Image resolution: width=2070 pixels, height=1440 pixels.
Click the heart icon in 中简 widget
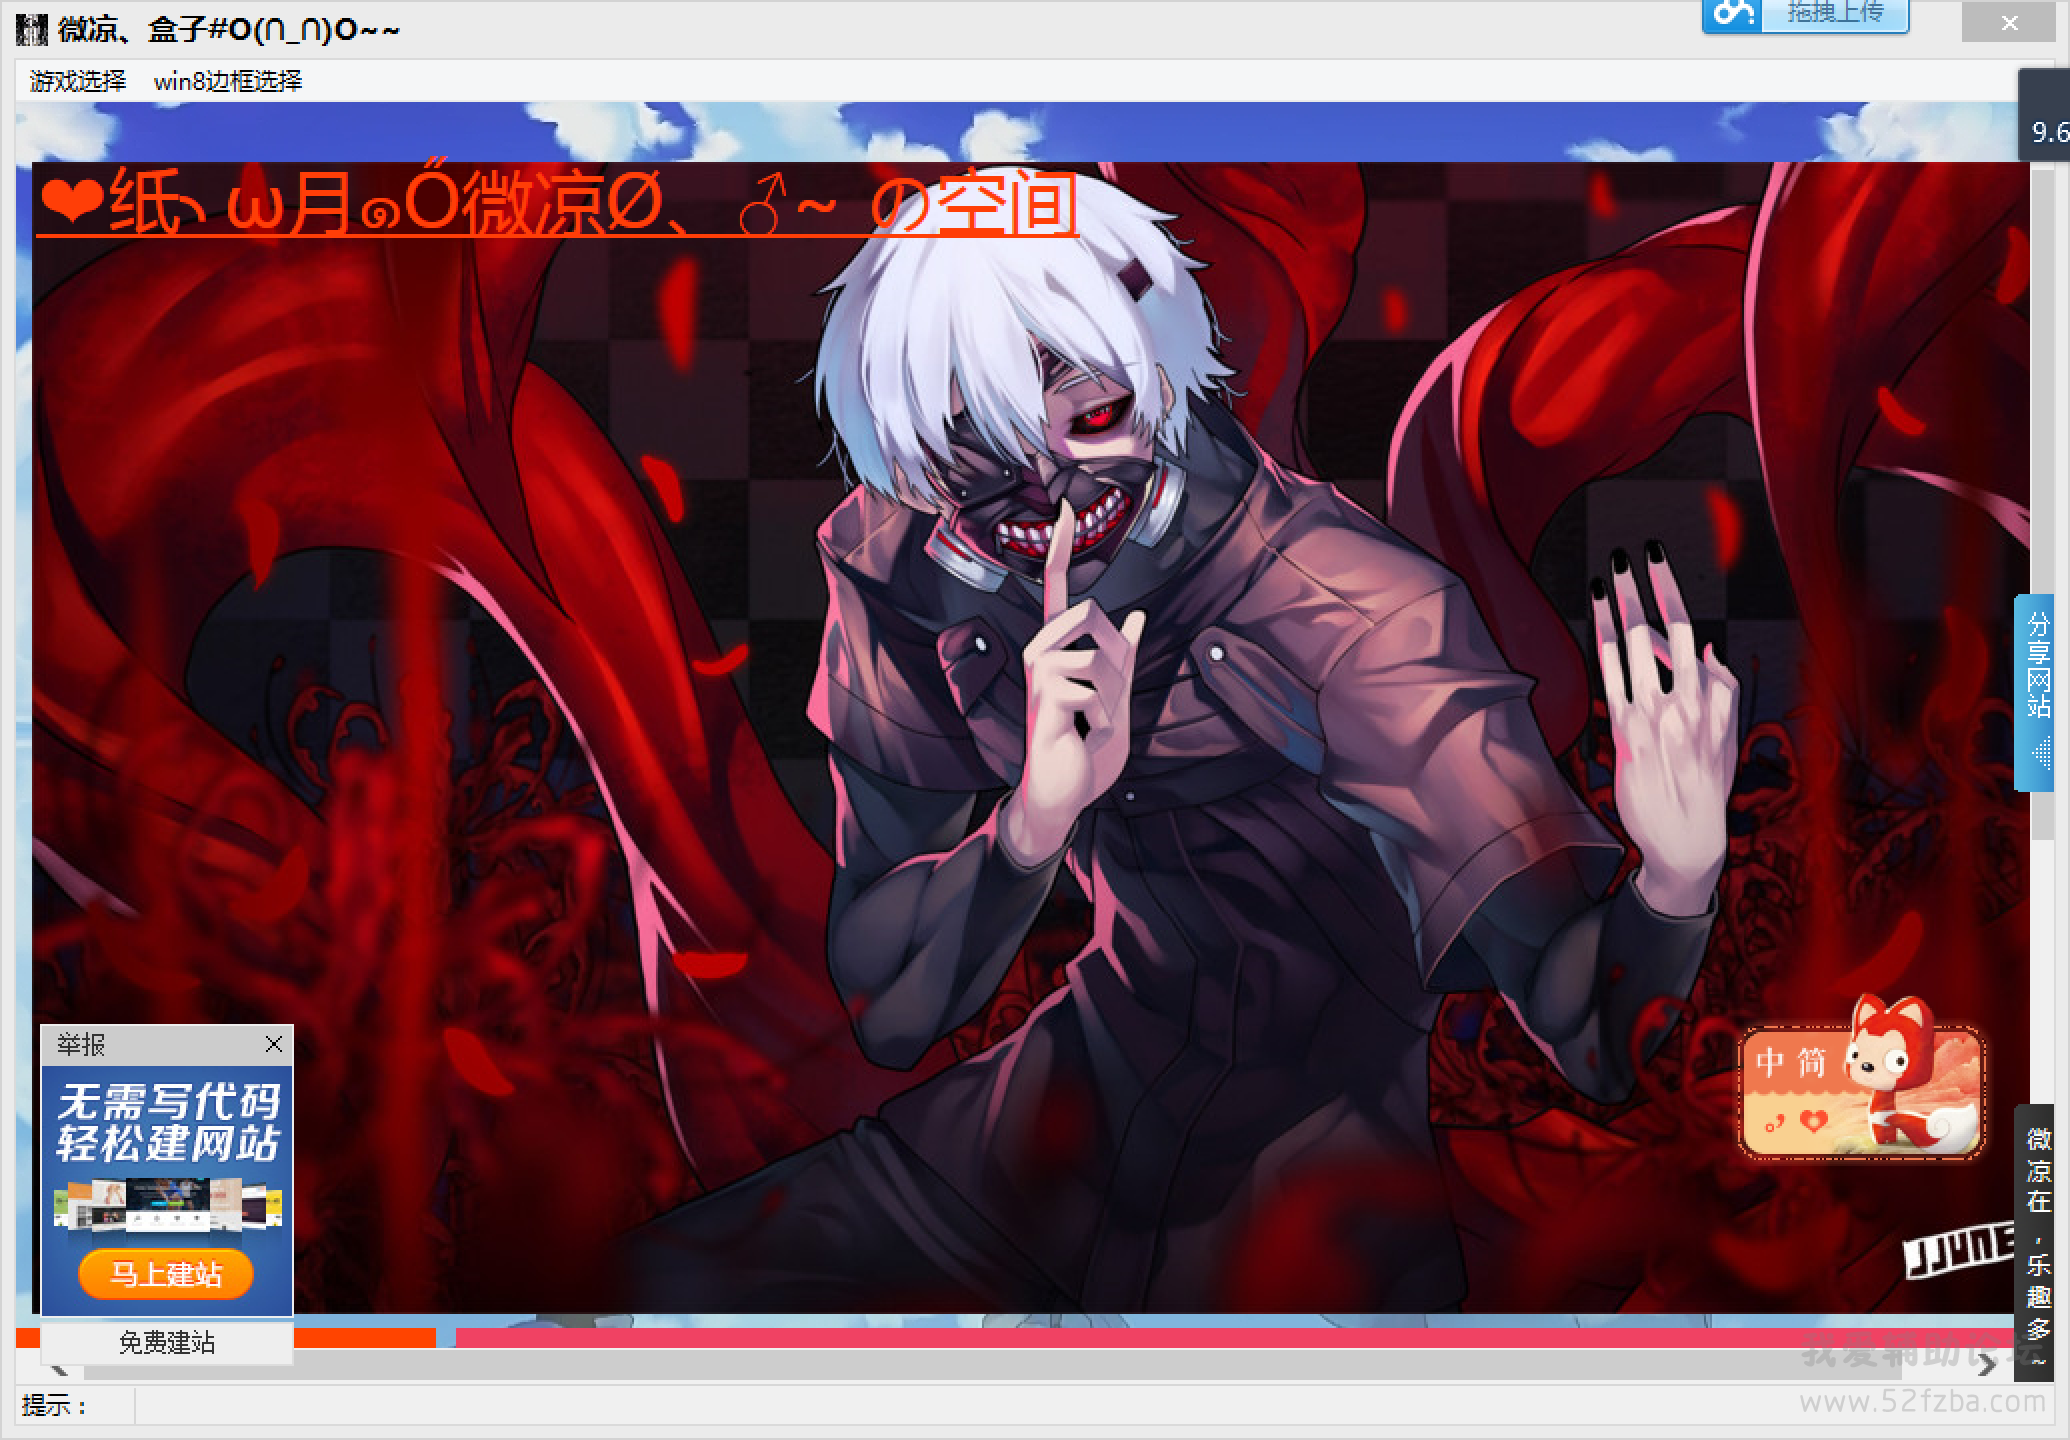1813,1122
